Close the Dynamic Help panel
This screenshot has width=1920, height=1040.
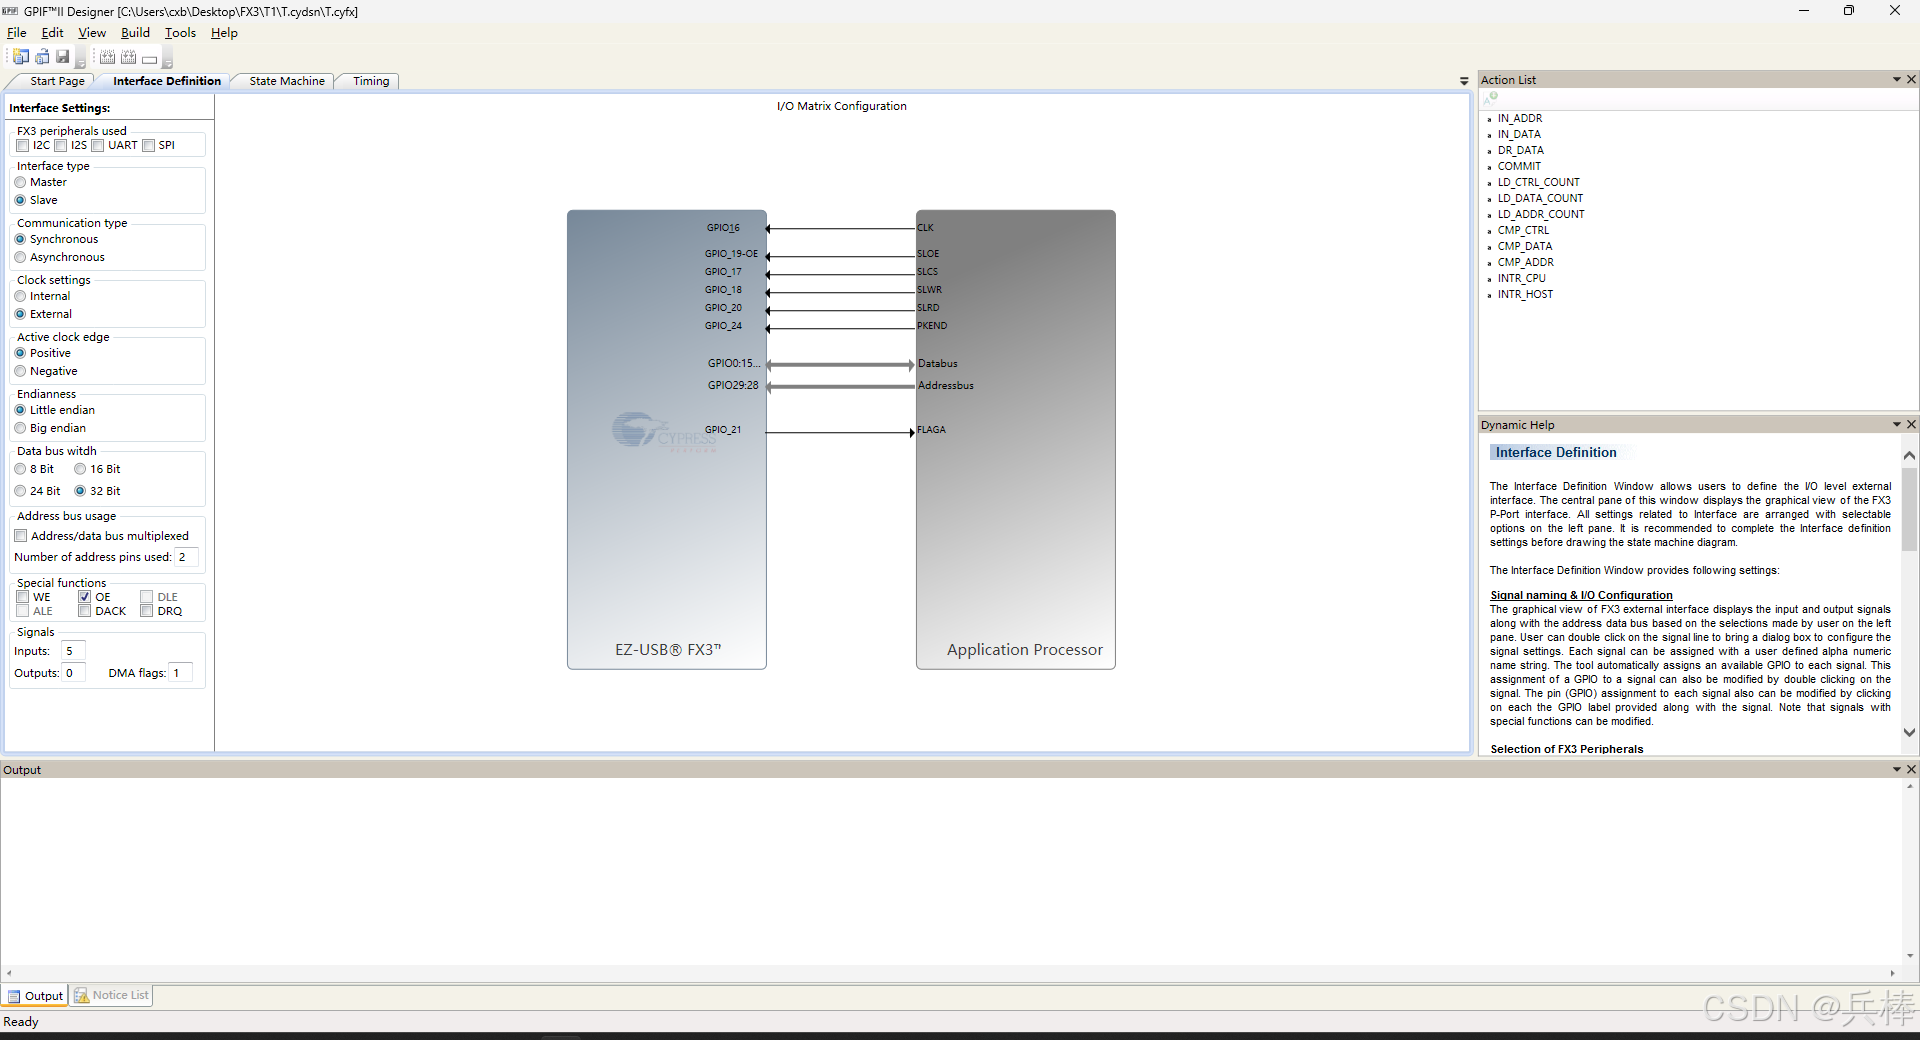1911,424
